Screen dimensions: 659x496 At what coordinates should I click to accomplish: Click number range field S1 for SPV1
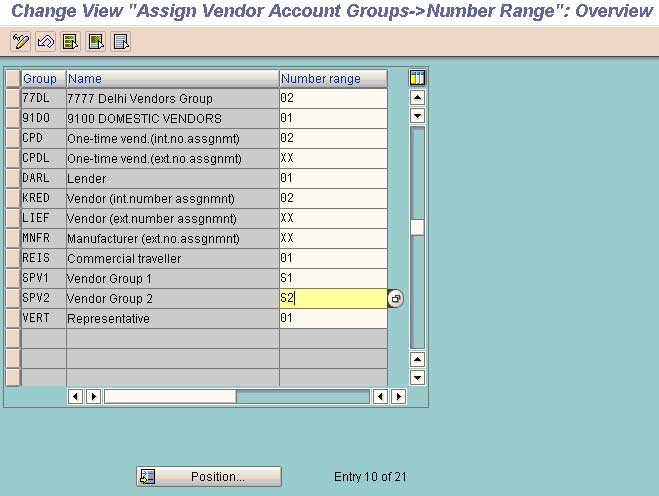coord(333,278)
